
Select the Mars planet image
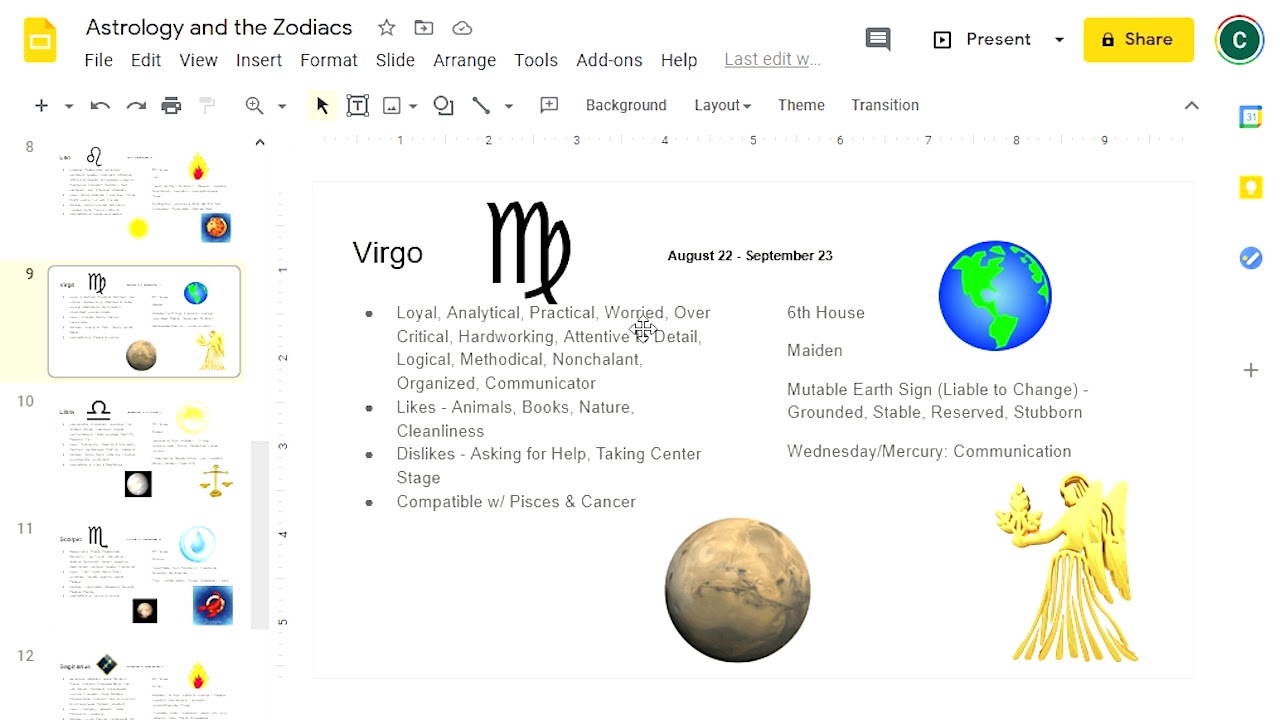point(737,590)
